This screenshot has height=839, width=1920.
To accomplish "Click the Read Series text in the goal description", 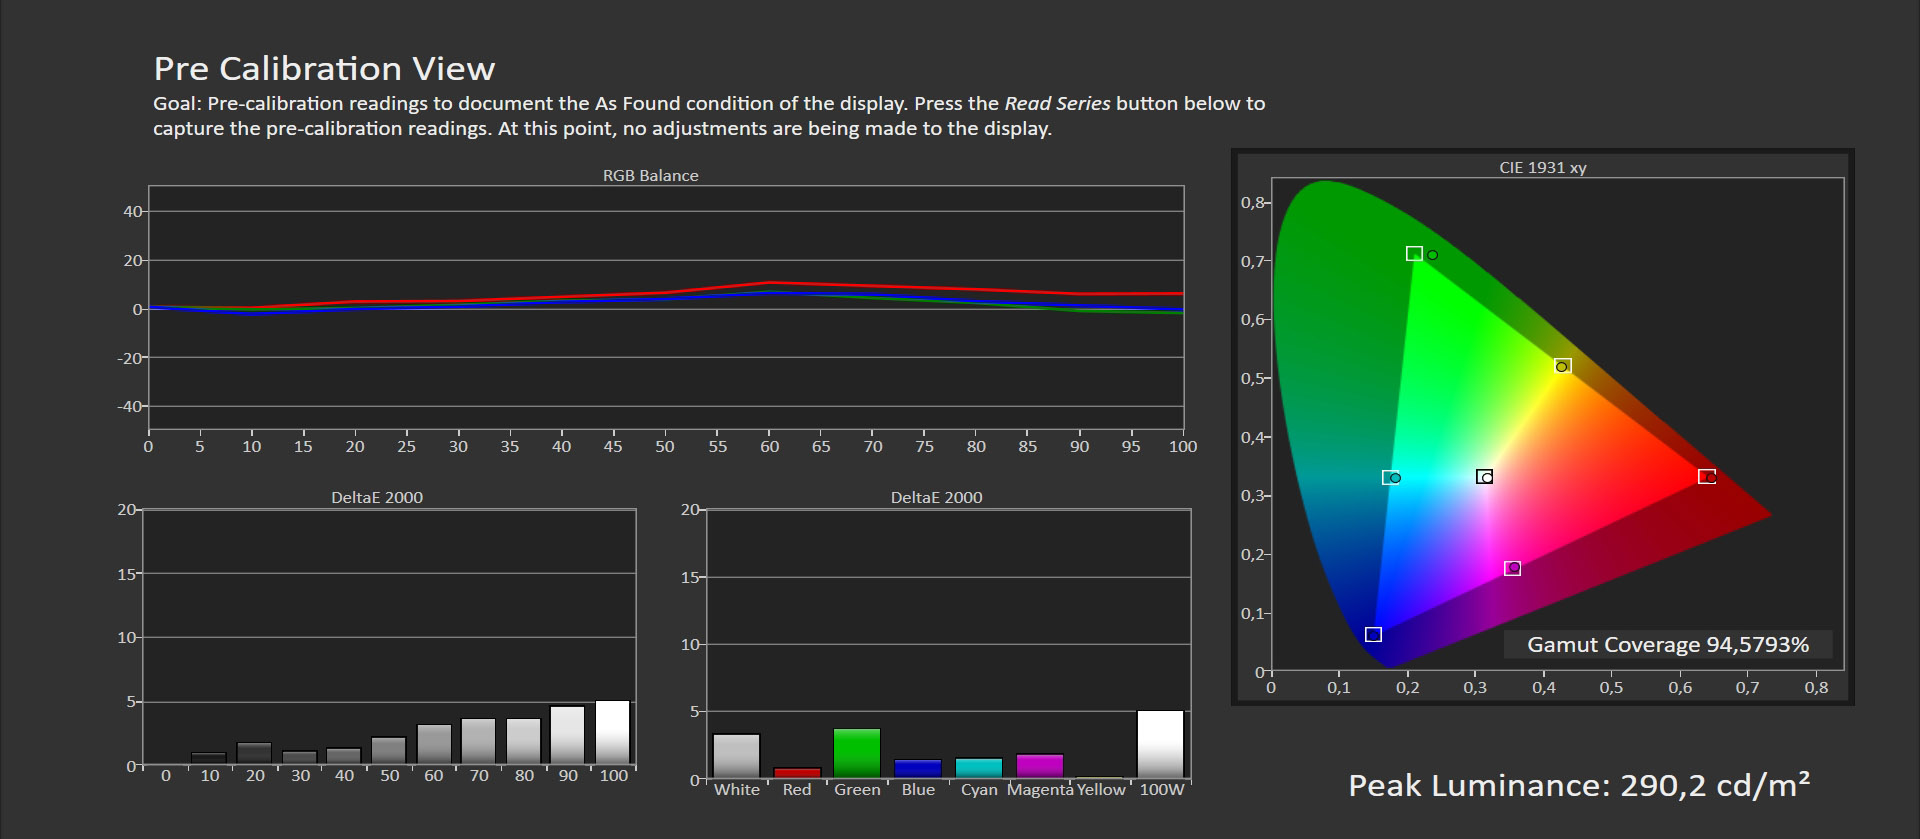I will click(1057, 103).
